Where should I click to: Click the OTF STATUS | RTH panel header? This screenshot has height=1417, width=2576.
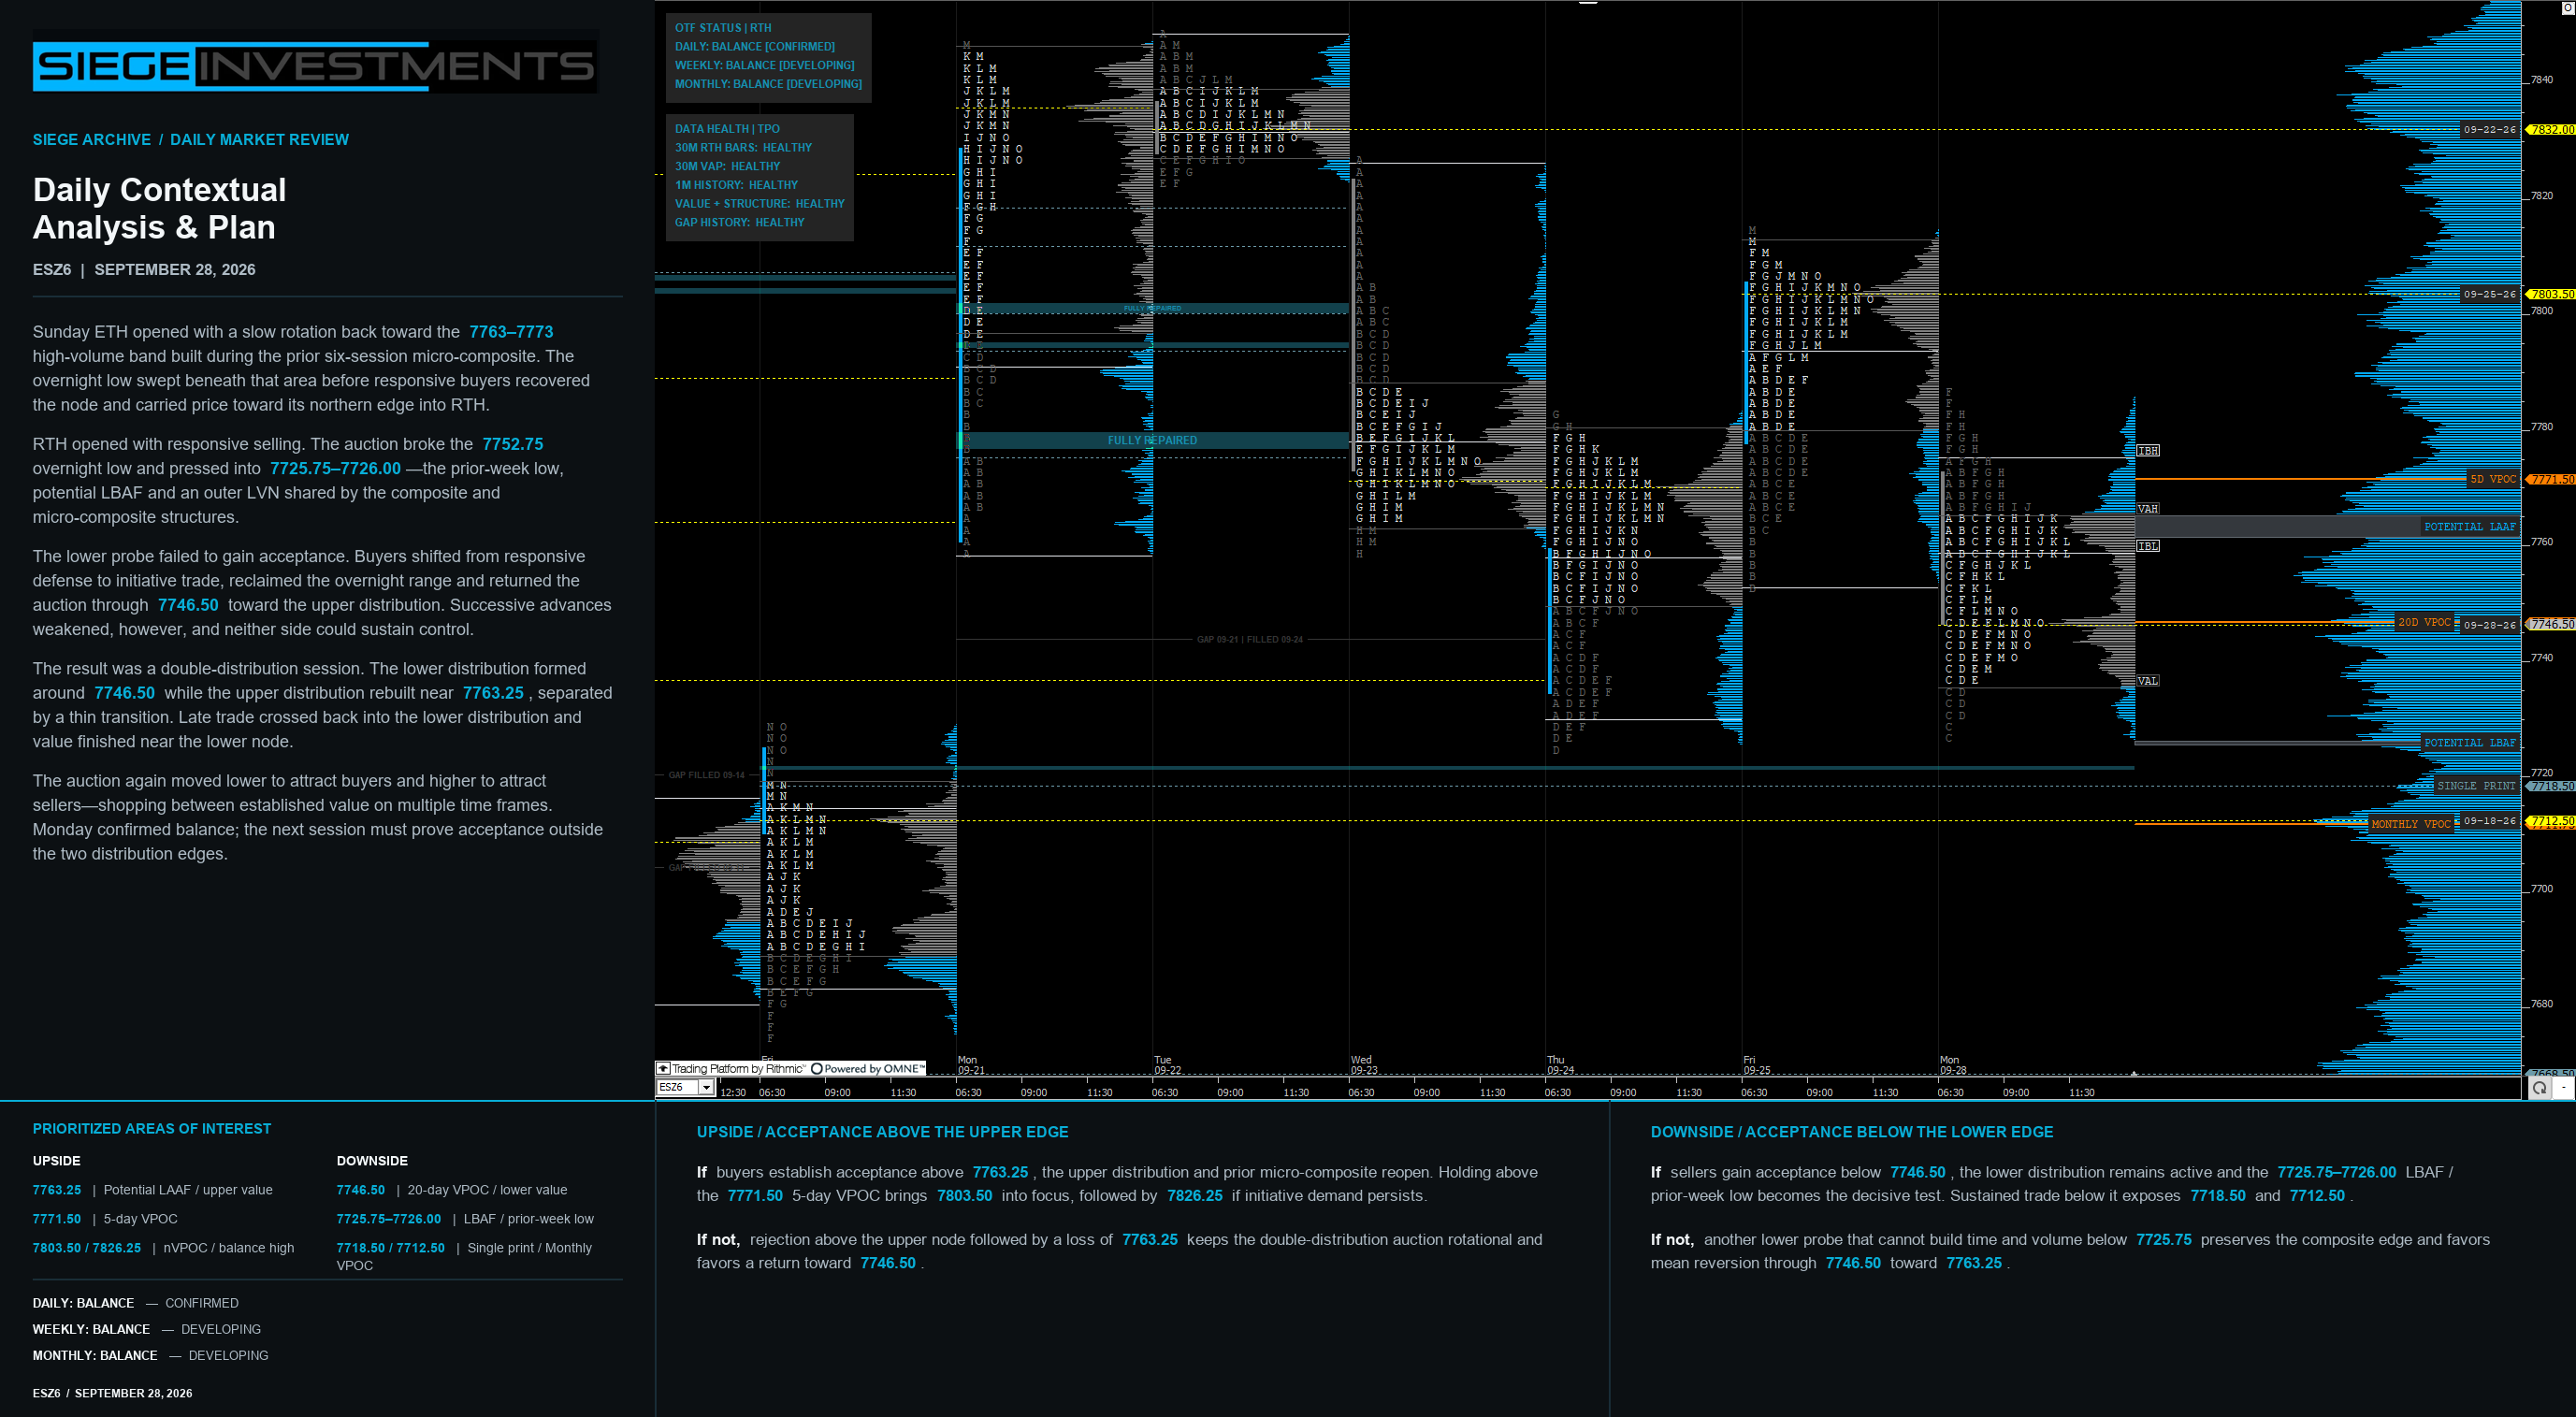[723, 28]
